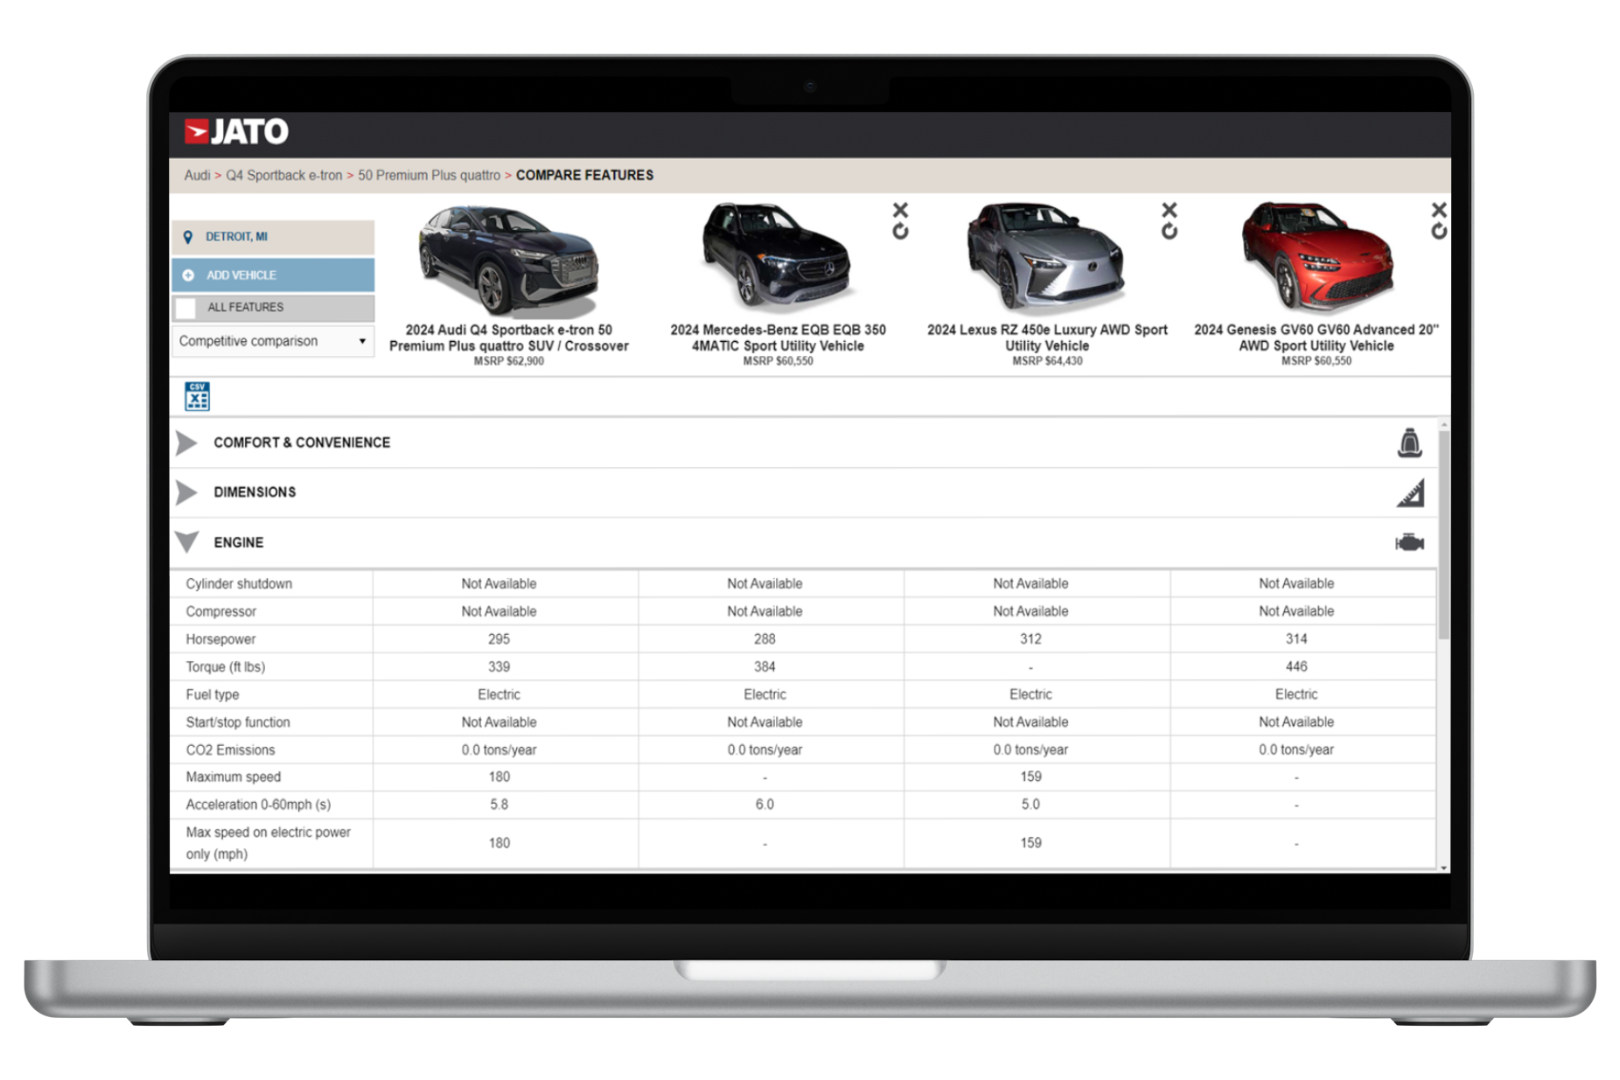
Task: Open the Audi breadcrumb link
Action: pyautogui.click(x=197, y=175)
